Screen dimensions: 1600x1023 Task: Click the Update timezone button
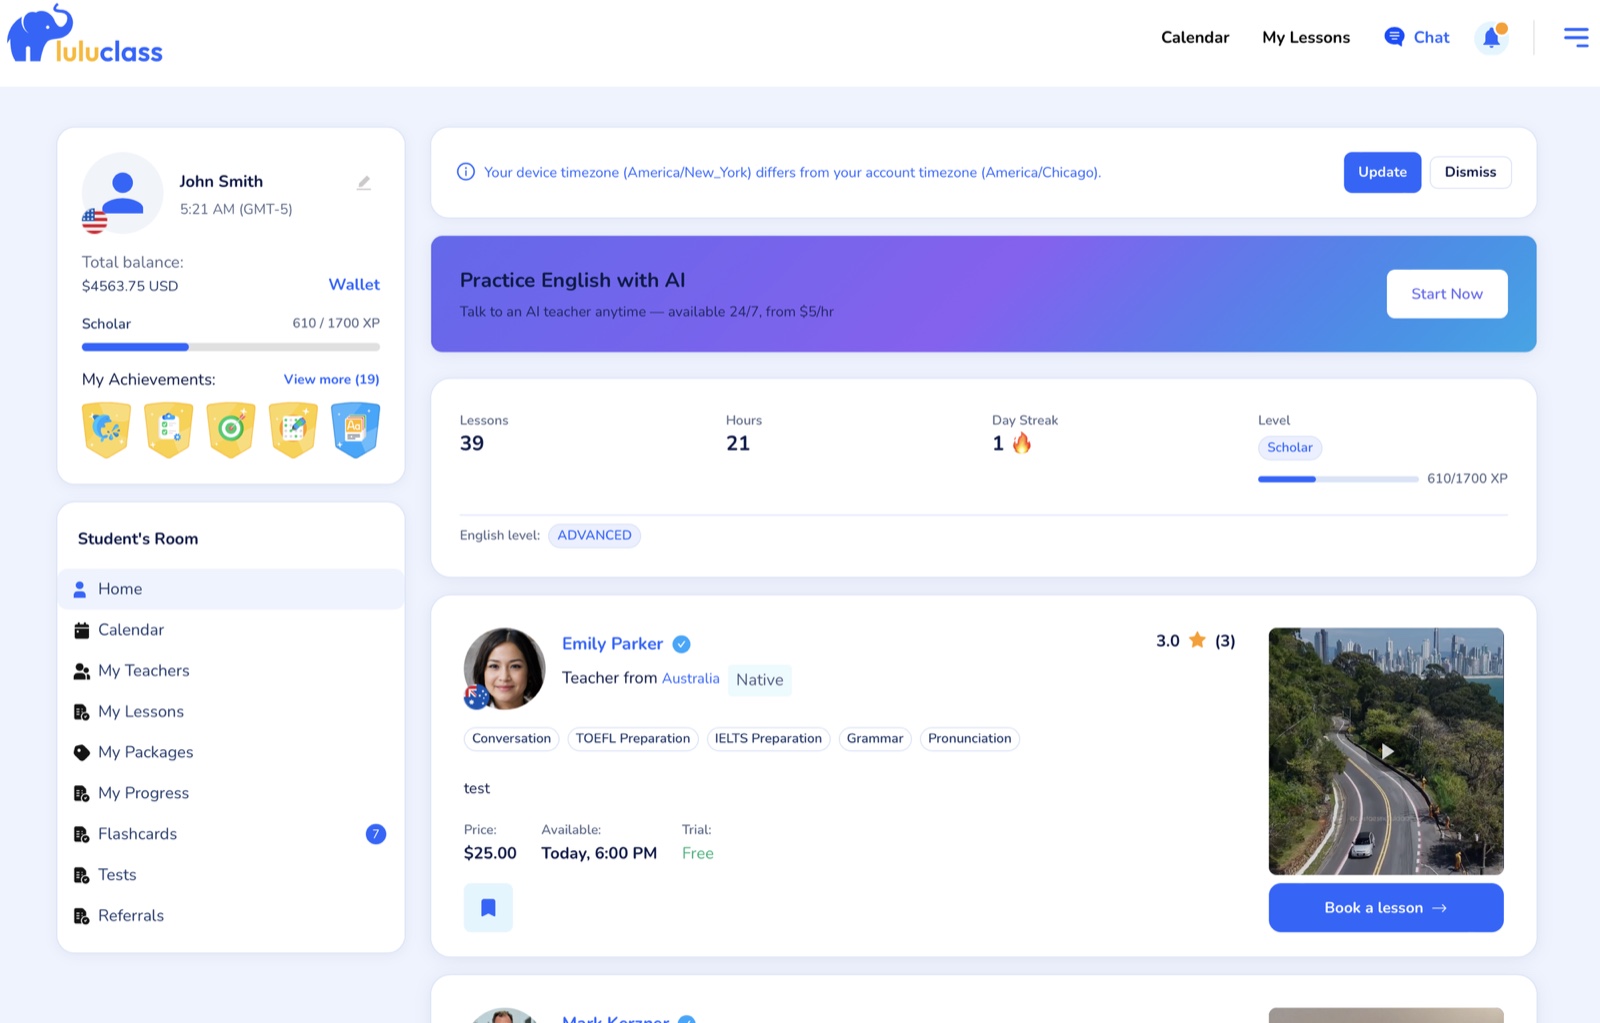click(1382, 172)
